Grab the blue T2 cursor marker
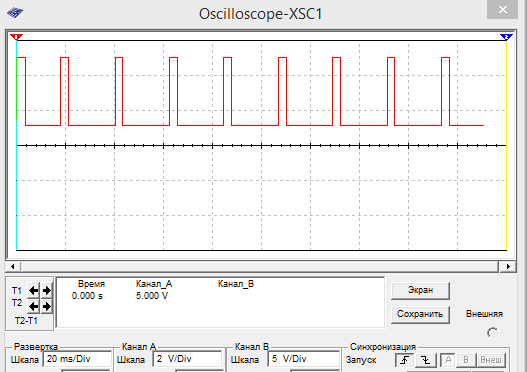Screen dimensions: 527x372 pos(506,37)
